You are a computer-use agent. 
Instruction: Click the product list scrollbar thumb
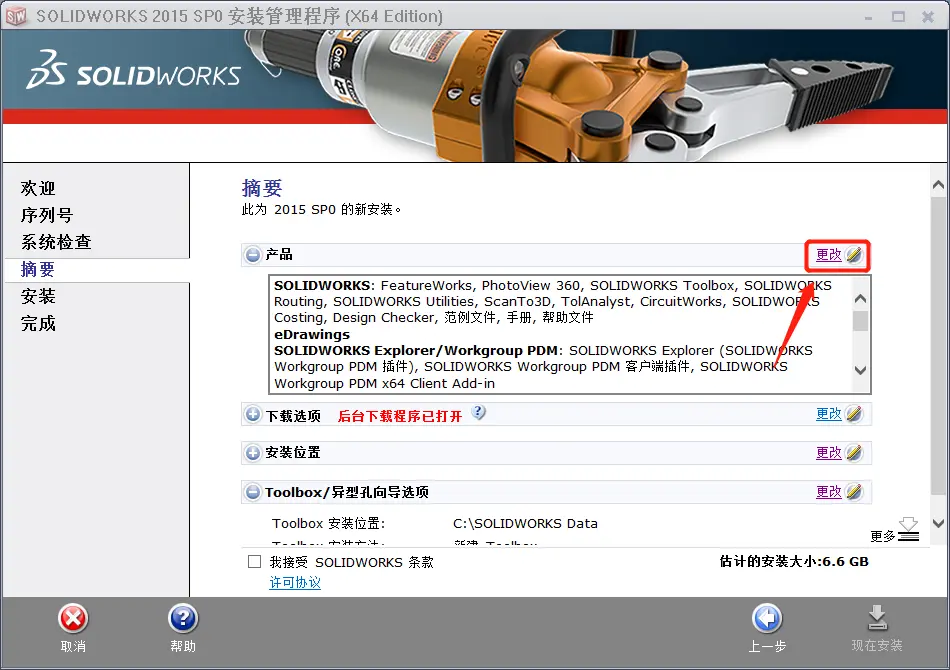(x=860, y=320)
